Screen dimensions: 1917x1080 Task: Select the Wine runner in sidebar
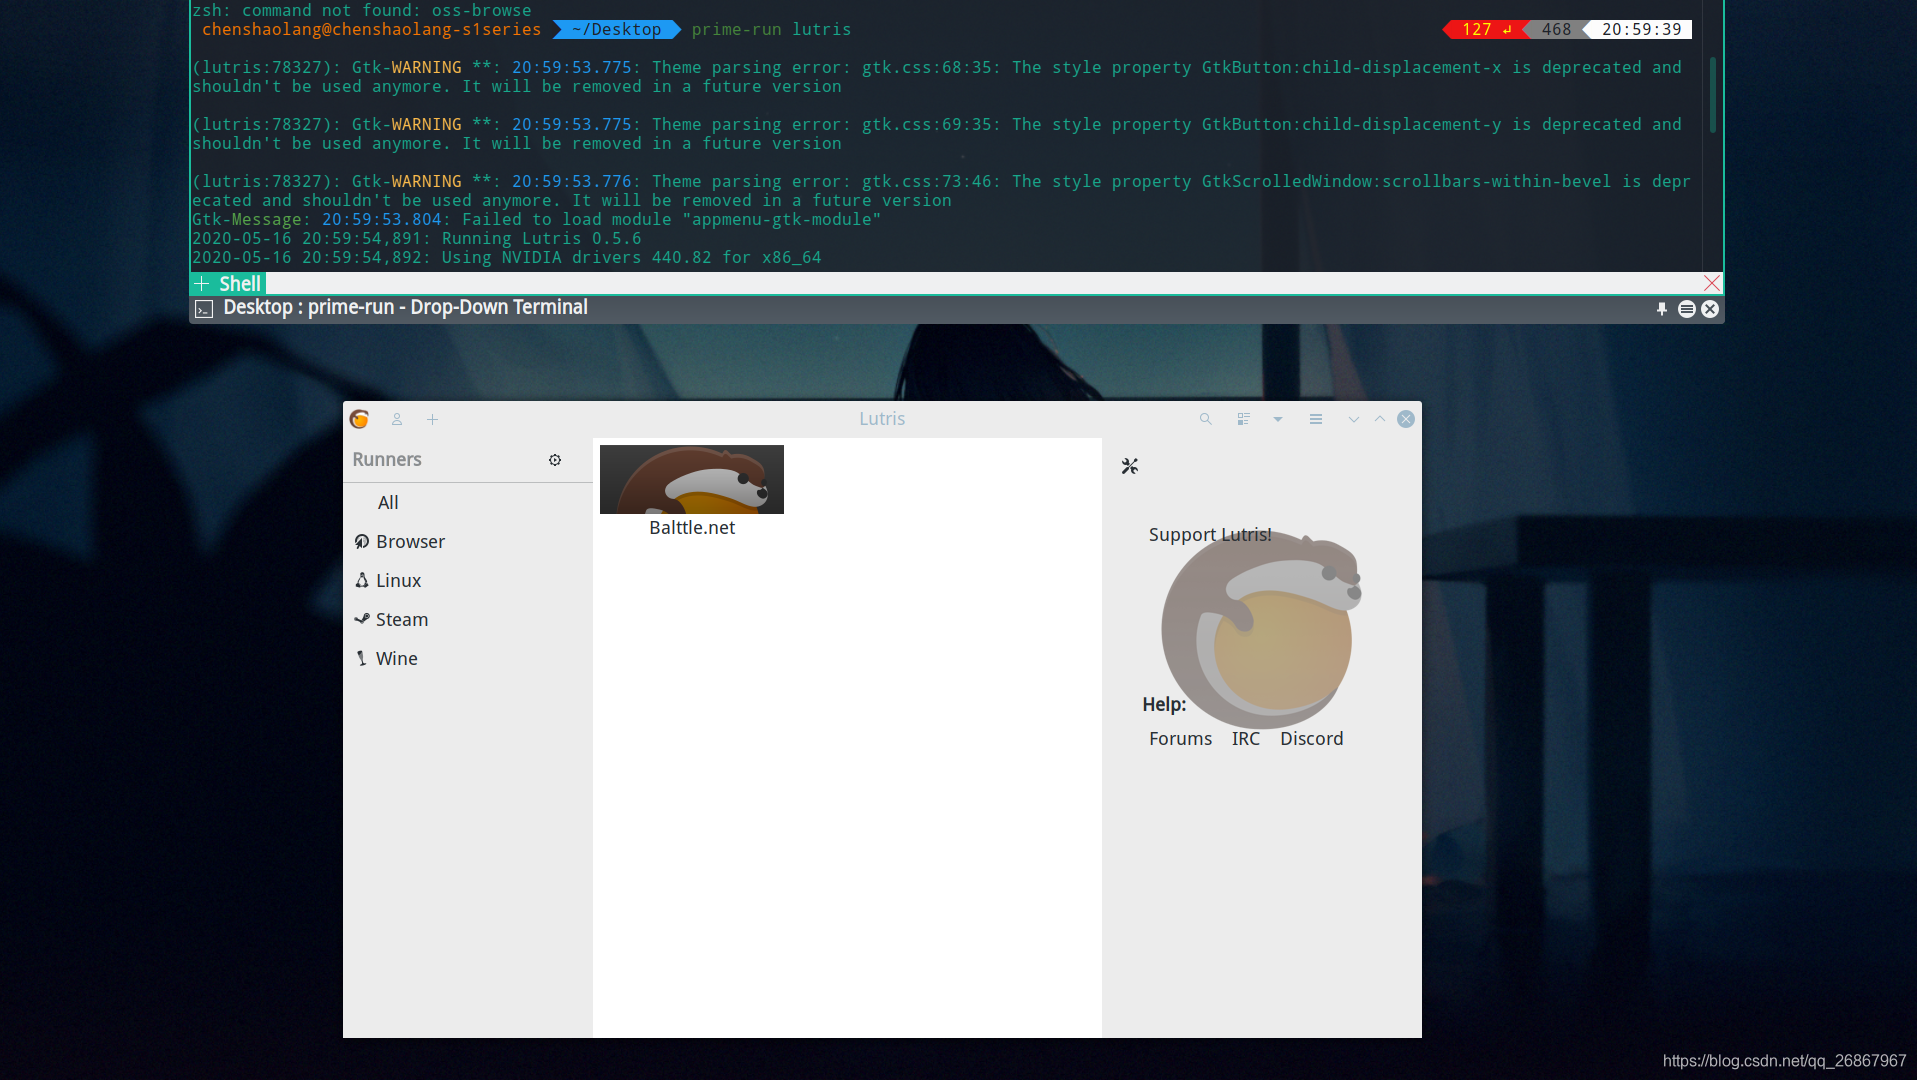click(x=468, y=659)
